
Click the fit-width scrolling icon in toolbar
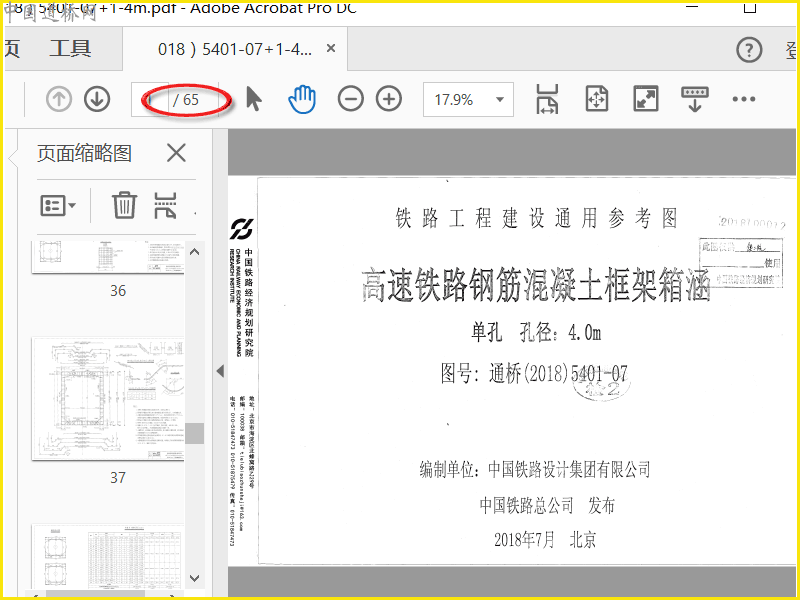[x=547, y=99]
